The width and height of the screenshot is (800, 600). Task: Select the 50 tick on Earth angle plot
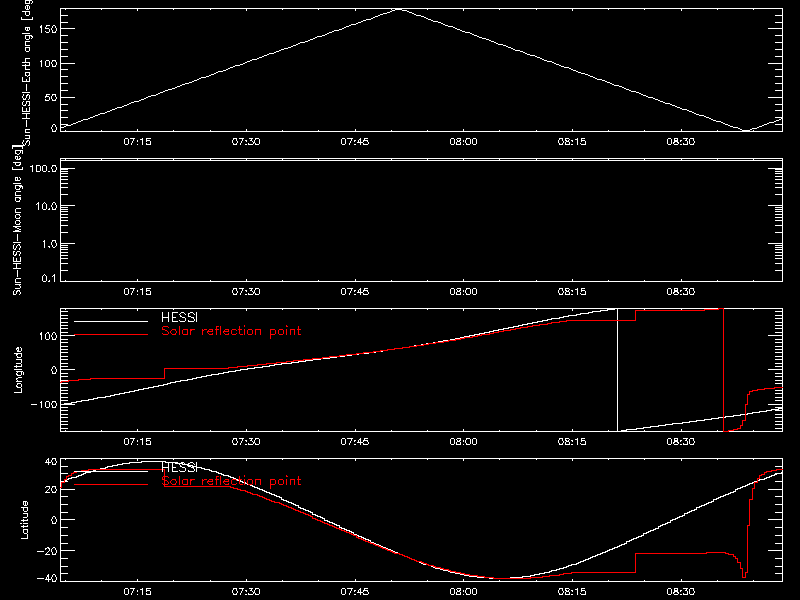click(x=51, y=97)
